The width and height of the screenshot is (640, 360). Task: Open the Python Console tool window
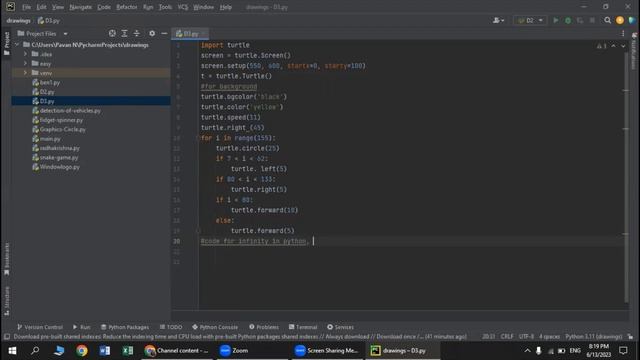[x=215, y=327]
